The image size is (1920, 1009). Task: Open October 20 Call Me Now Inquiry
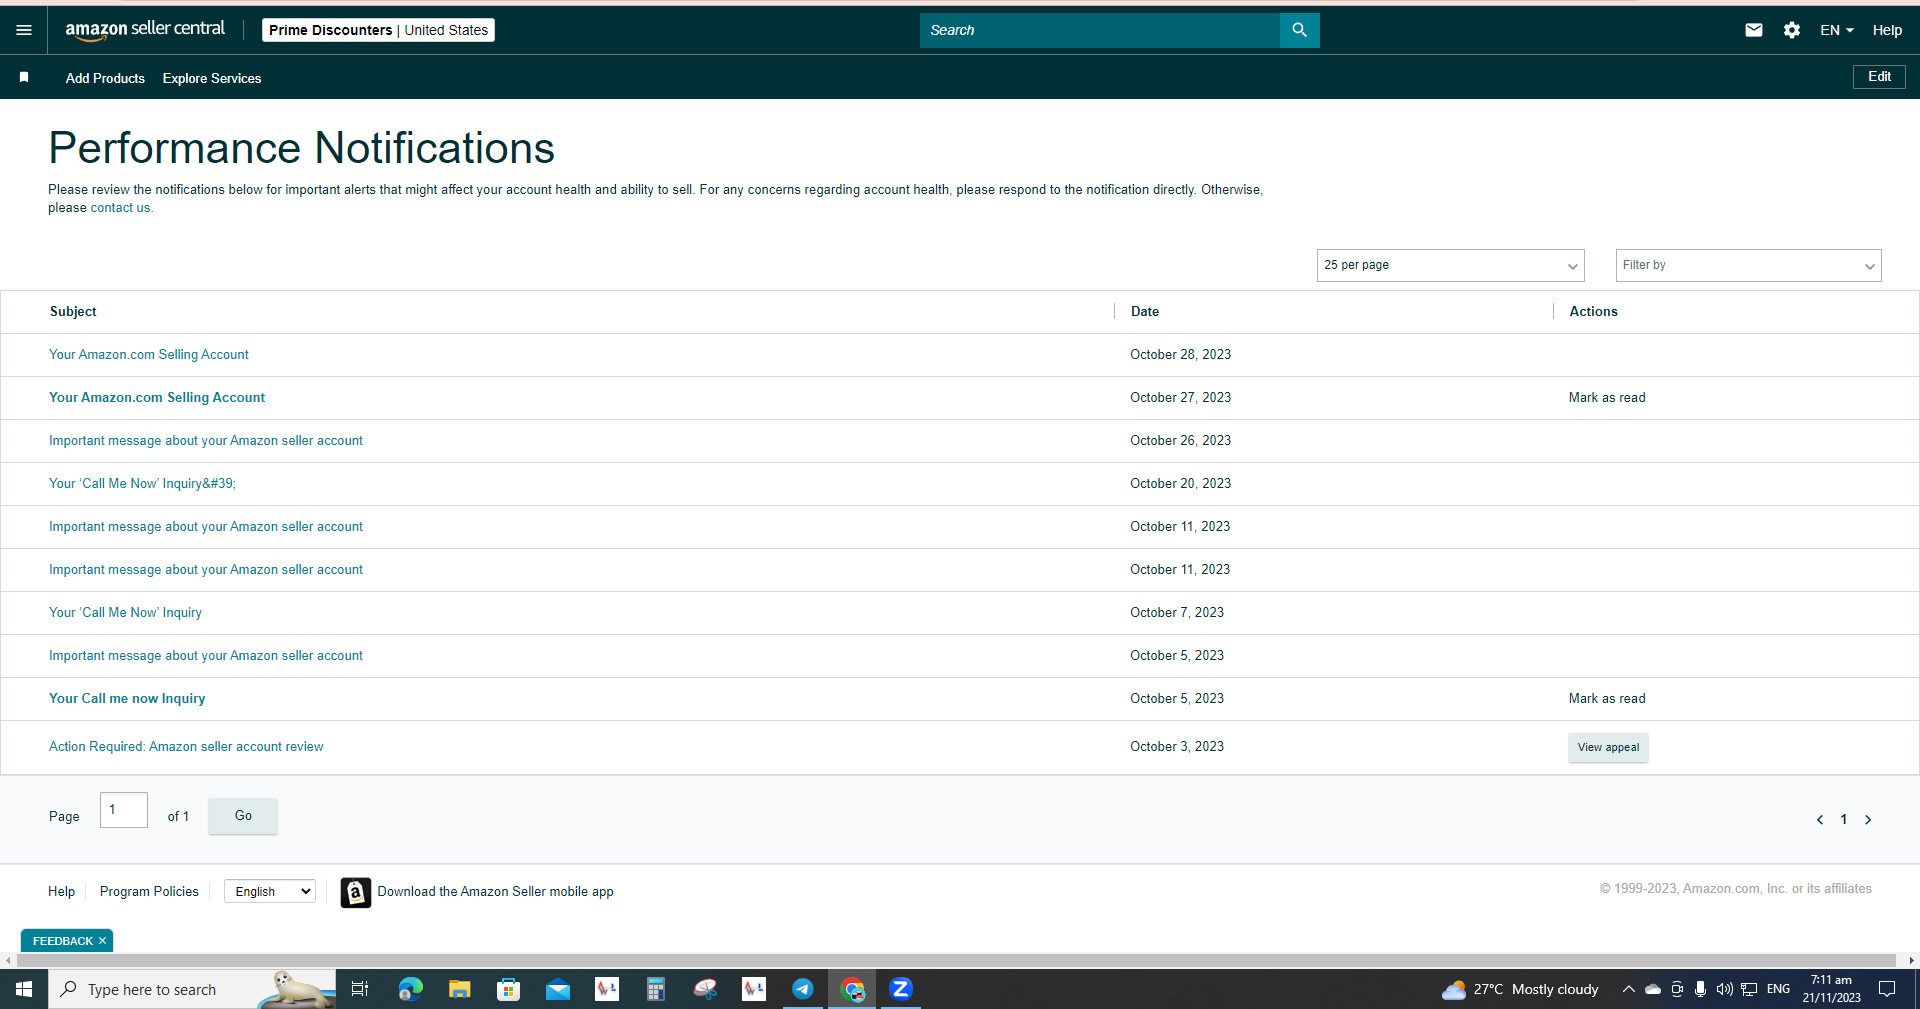(142, 483)
